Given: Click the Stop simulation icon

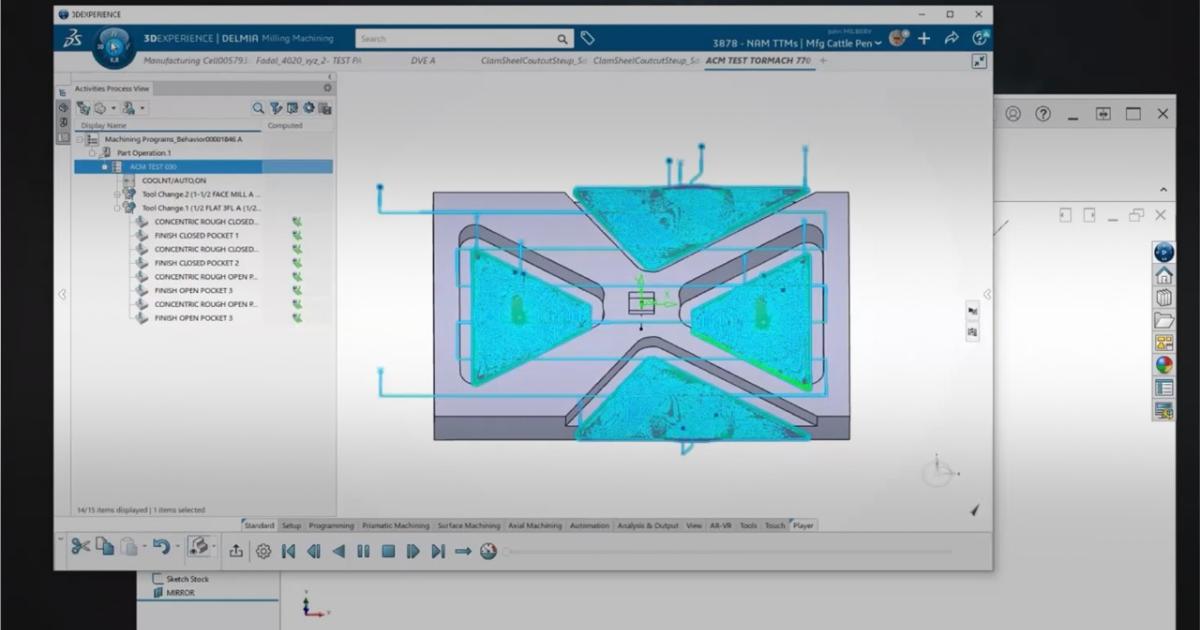Looking at the screenshot, I should (389, 551).
